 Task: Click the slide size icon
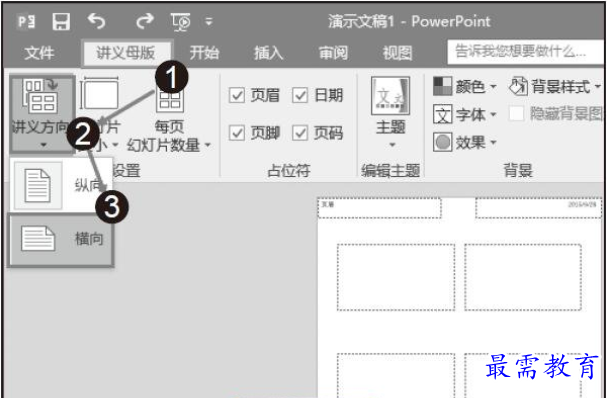click(99, 93)
